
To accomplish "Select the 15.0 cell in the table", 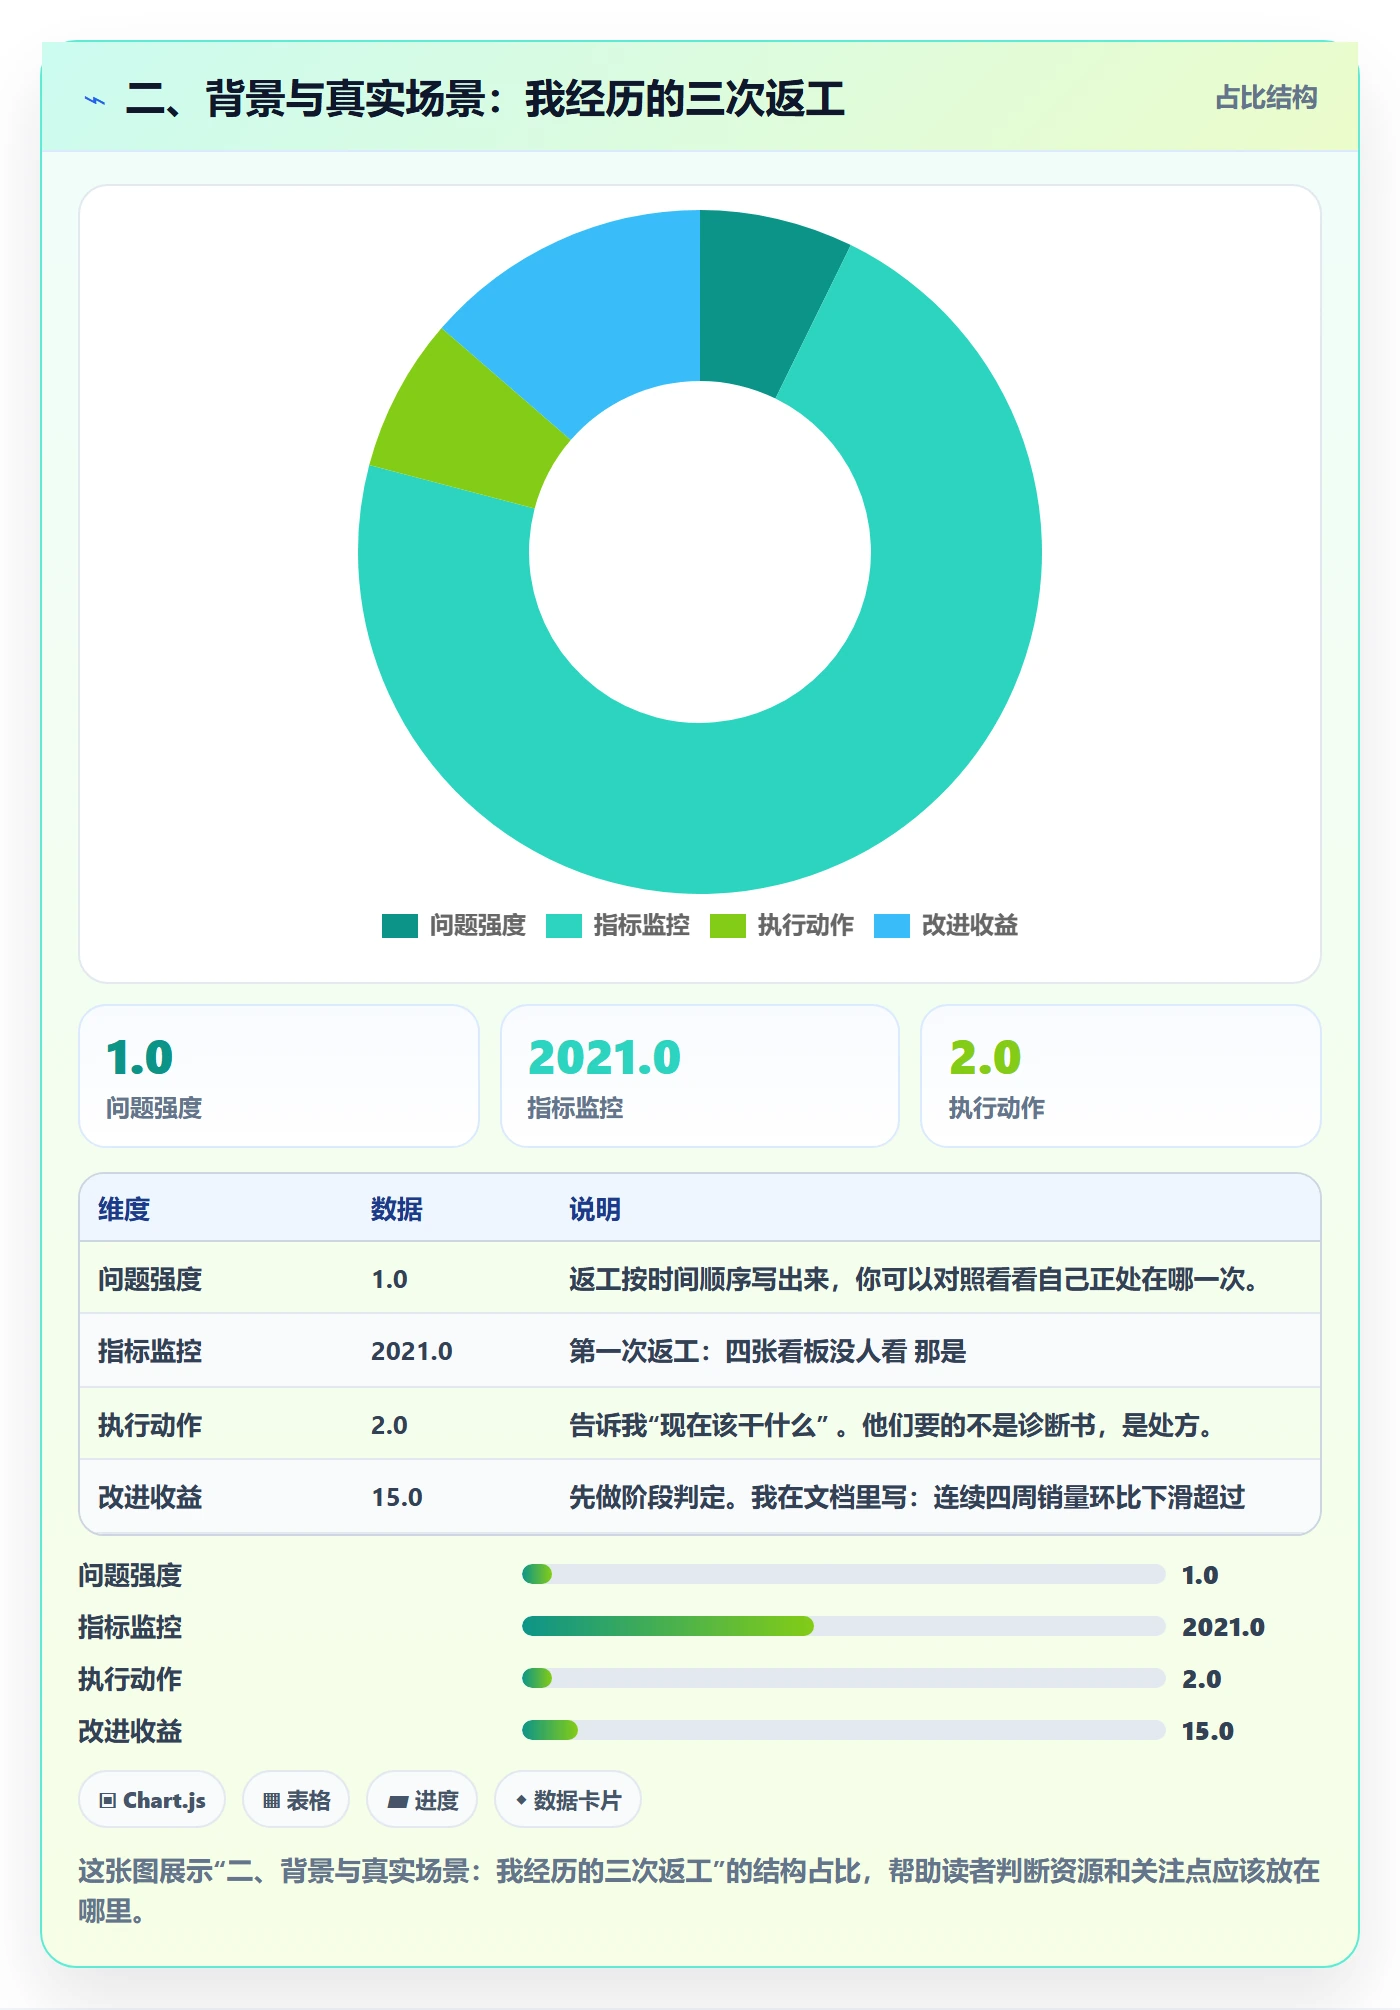I will [x=397, y=1497].
